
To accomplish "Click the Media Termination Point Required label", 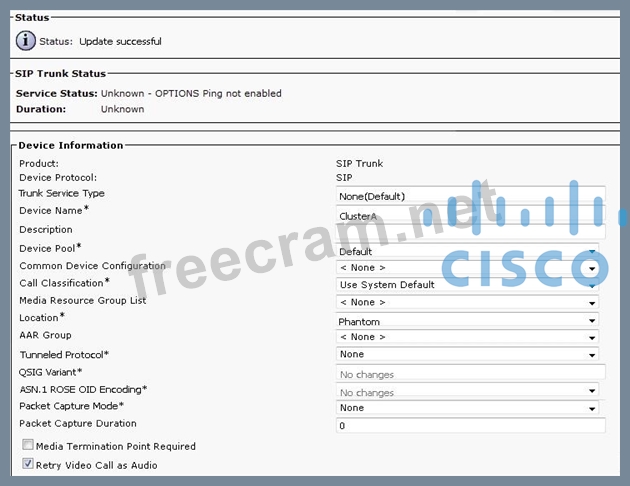I will pos(115,446).
